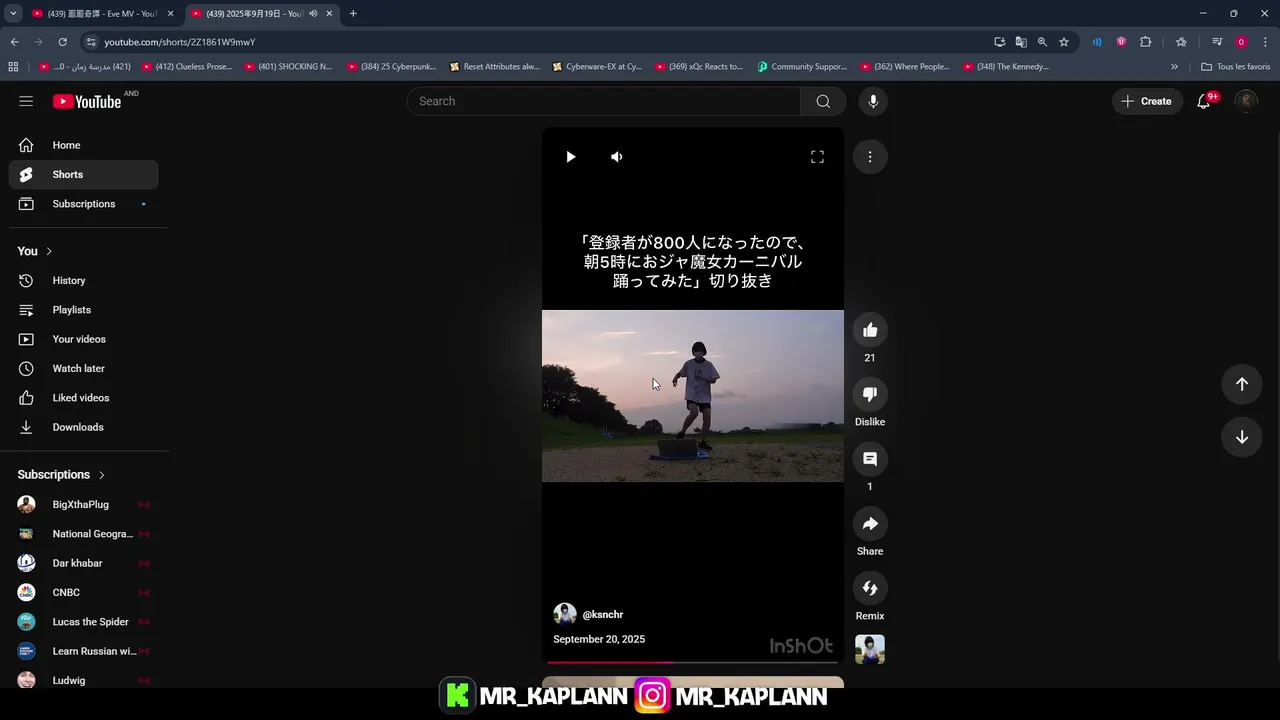The image size is (1280, 720).
Task: Open the tab search dropdown
Action: pyautogui.click(x=13, y=14)
